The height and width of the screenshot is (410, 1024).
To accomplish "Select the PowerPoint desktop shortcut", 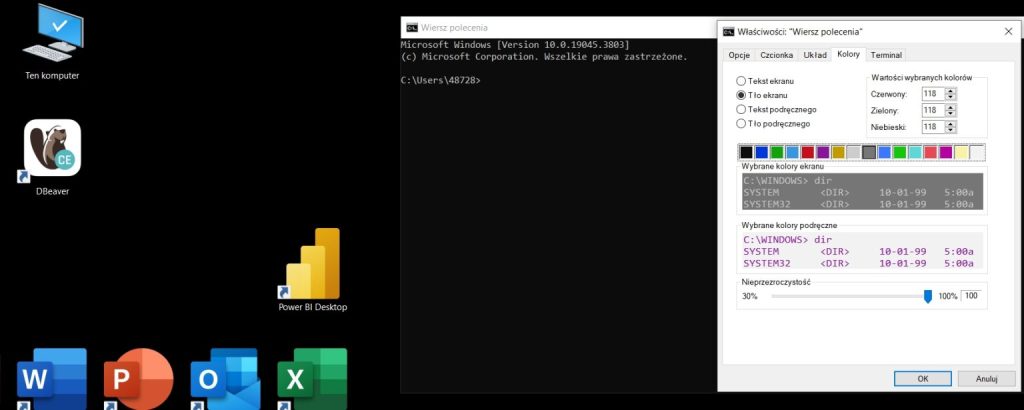I will pos(138,379).
